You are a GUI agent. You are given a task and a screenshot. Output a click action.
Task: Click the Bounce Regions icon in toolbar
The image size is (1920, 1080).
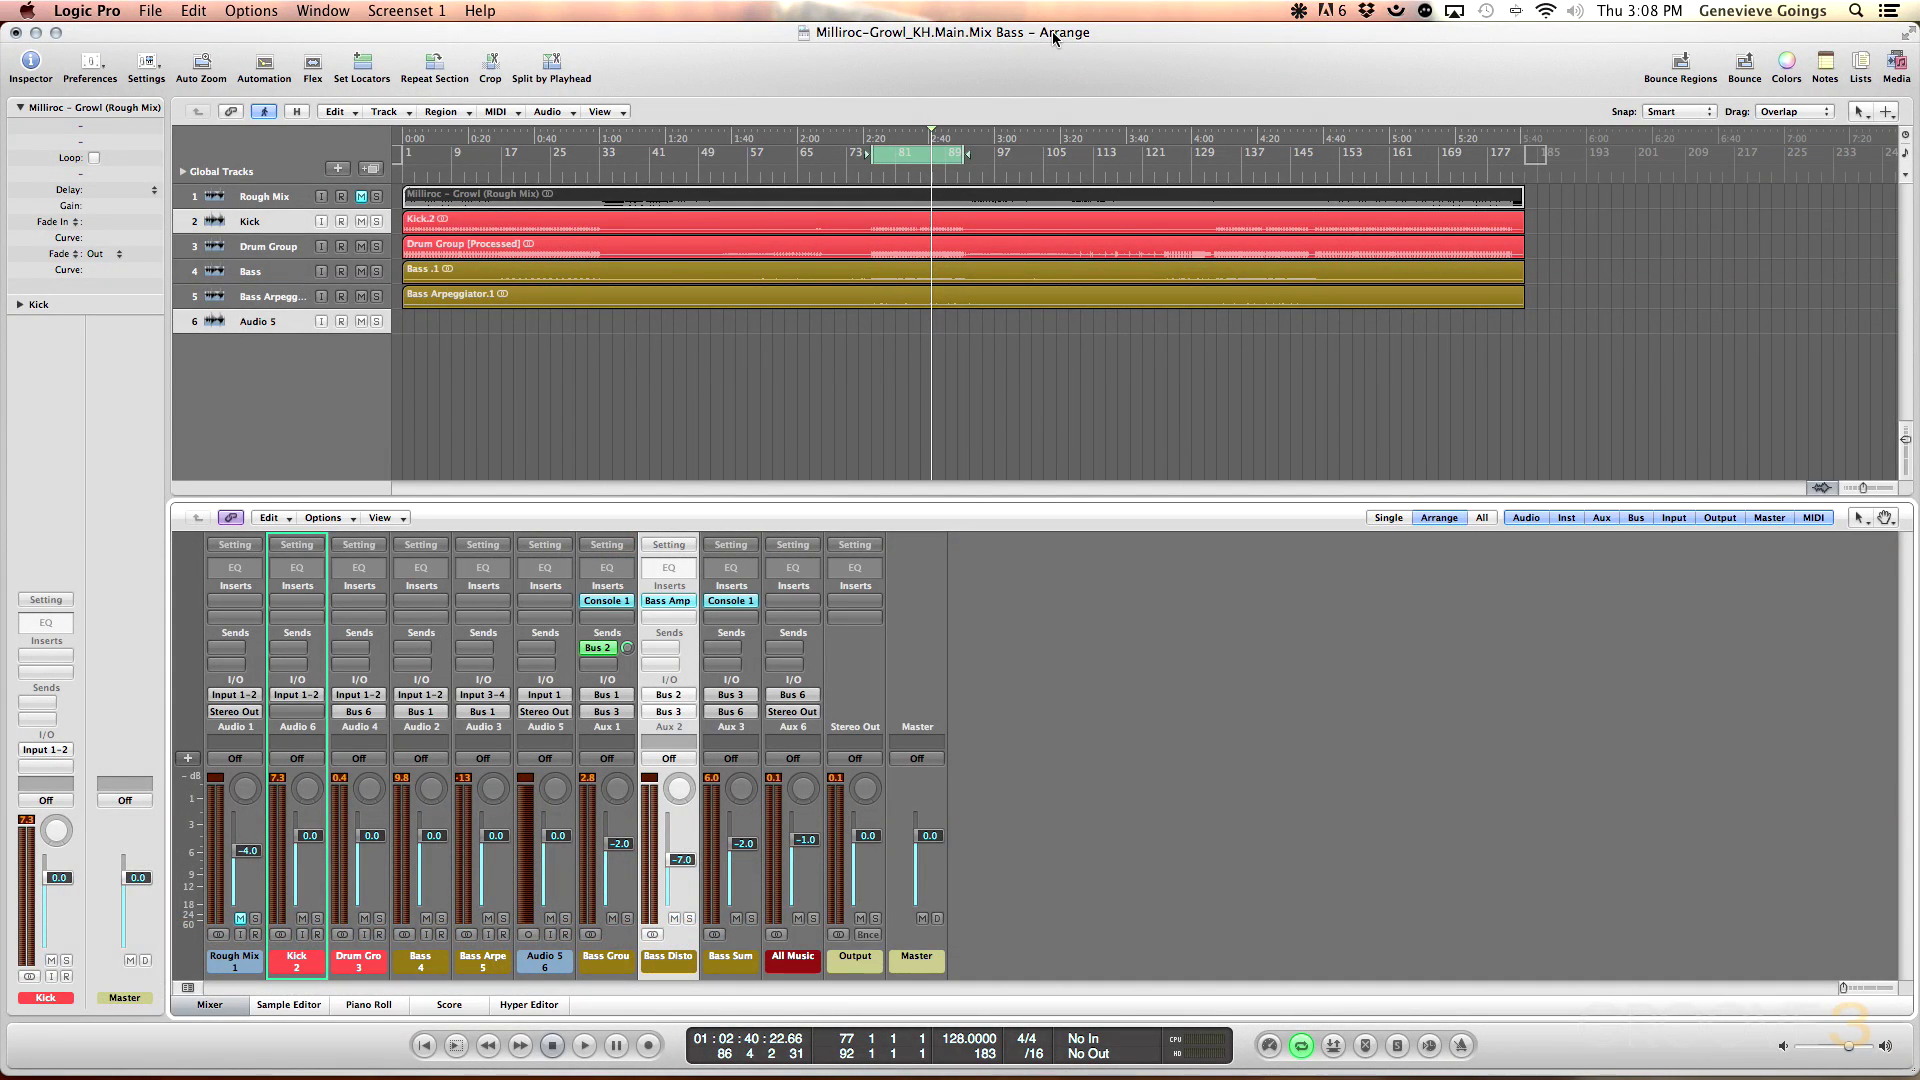(x=1680, y=61)
